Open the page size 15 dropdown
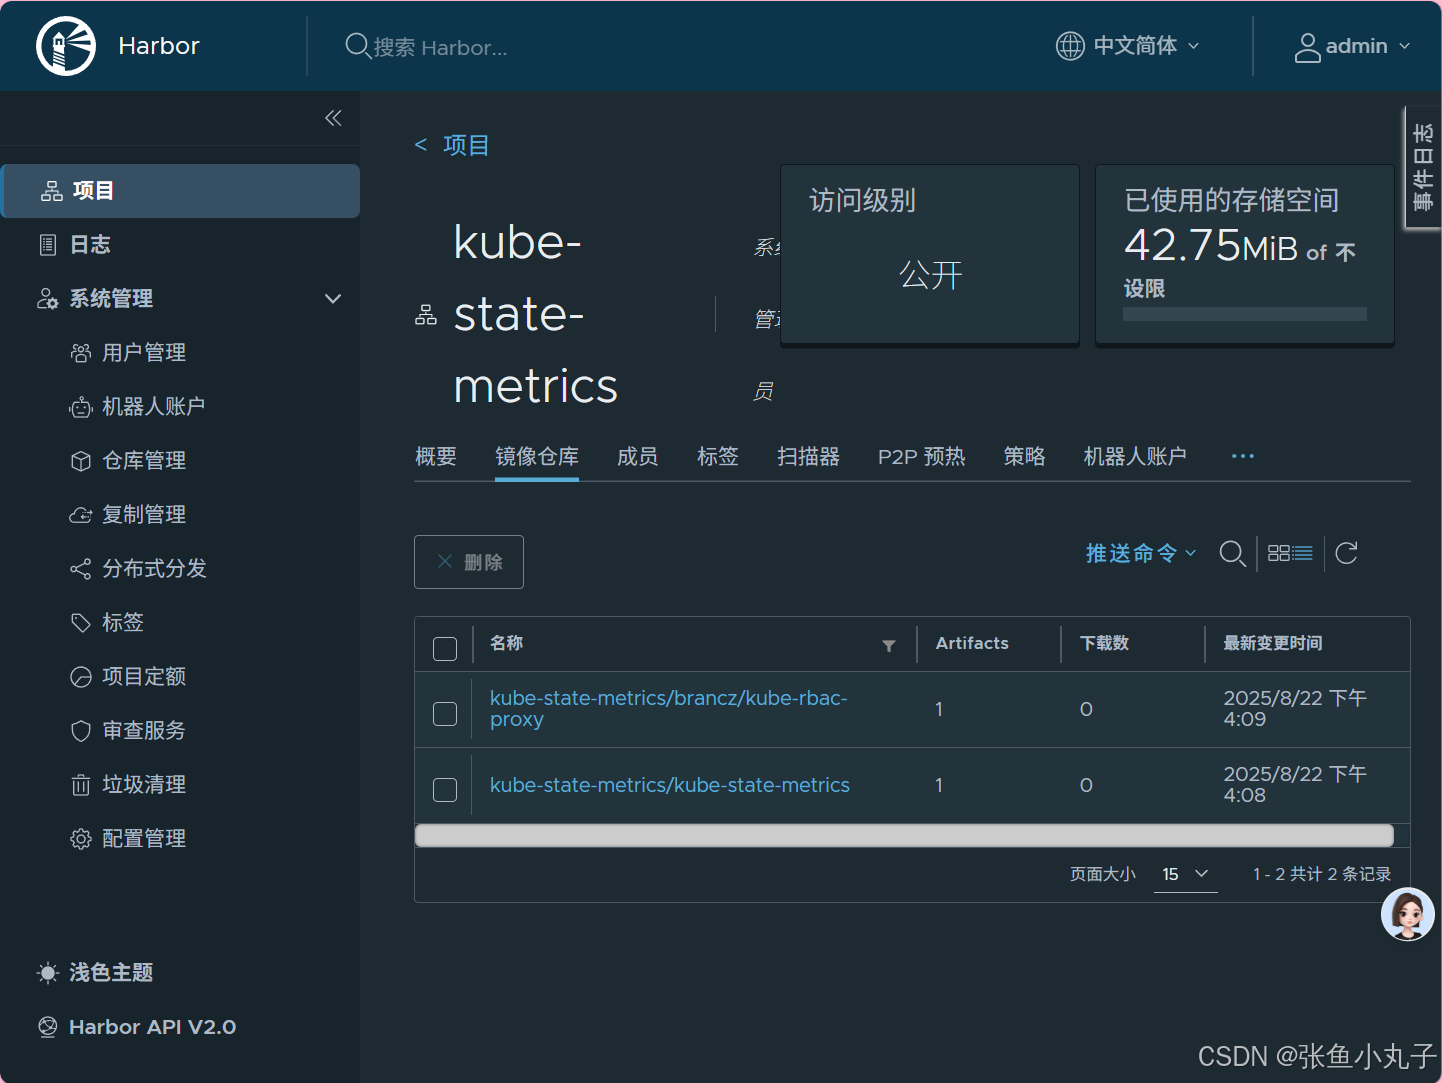 (x=1186, y=874)
